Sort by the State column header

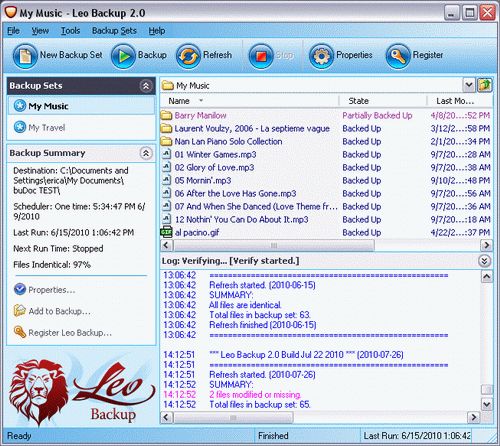(x=383, y=101)
